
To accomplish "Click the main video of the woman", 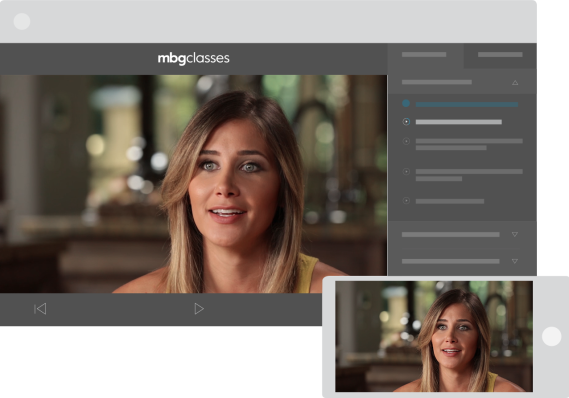I will pos(193,184).
